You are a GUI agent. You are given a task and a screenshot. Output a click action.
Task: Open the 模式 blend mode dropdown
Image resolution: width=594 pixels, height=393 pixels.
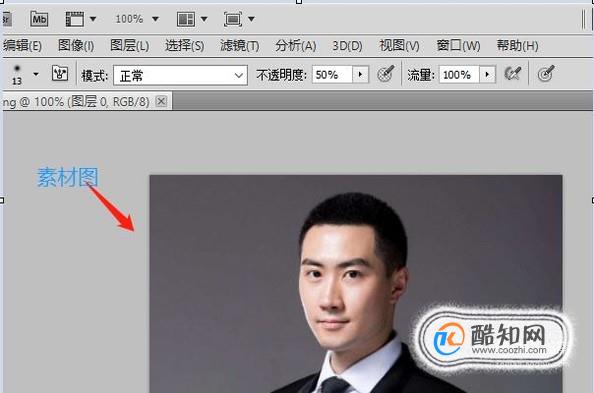[180, 75]
